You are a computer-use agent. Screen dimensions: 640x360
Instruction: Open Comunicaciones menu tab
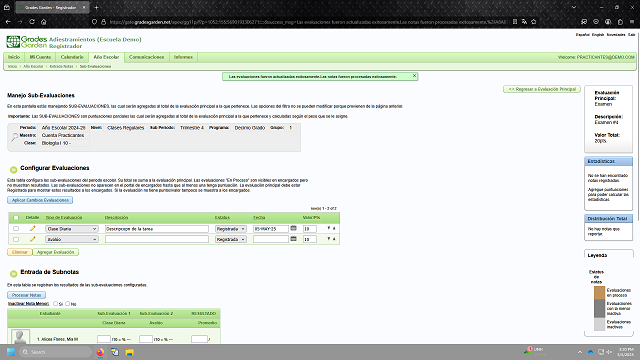pos(146,57)
